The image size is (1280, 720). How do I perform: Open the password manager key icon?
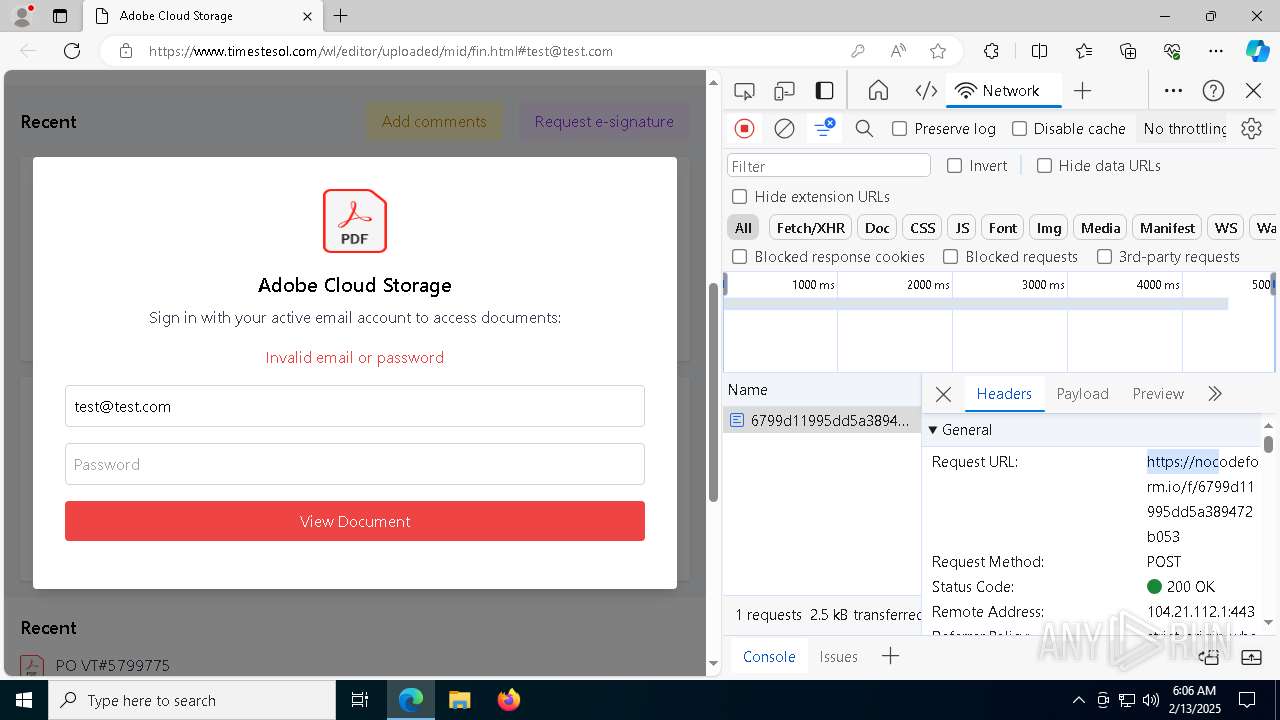coord(858,51)
